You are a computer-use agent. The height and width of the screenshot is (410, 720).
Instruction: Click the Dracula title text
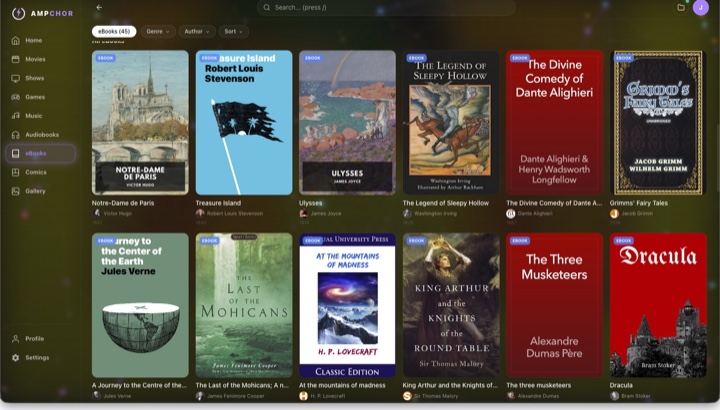621,385
